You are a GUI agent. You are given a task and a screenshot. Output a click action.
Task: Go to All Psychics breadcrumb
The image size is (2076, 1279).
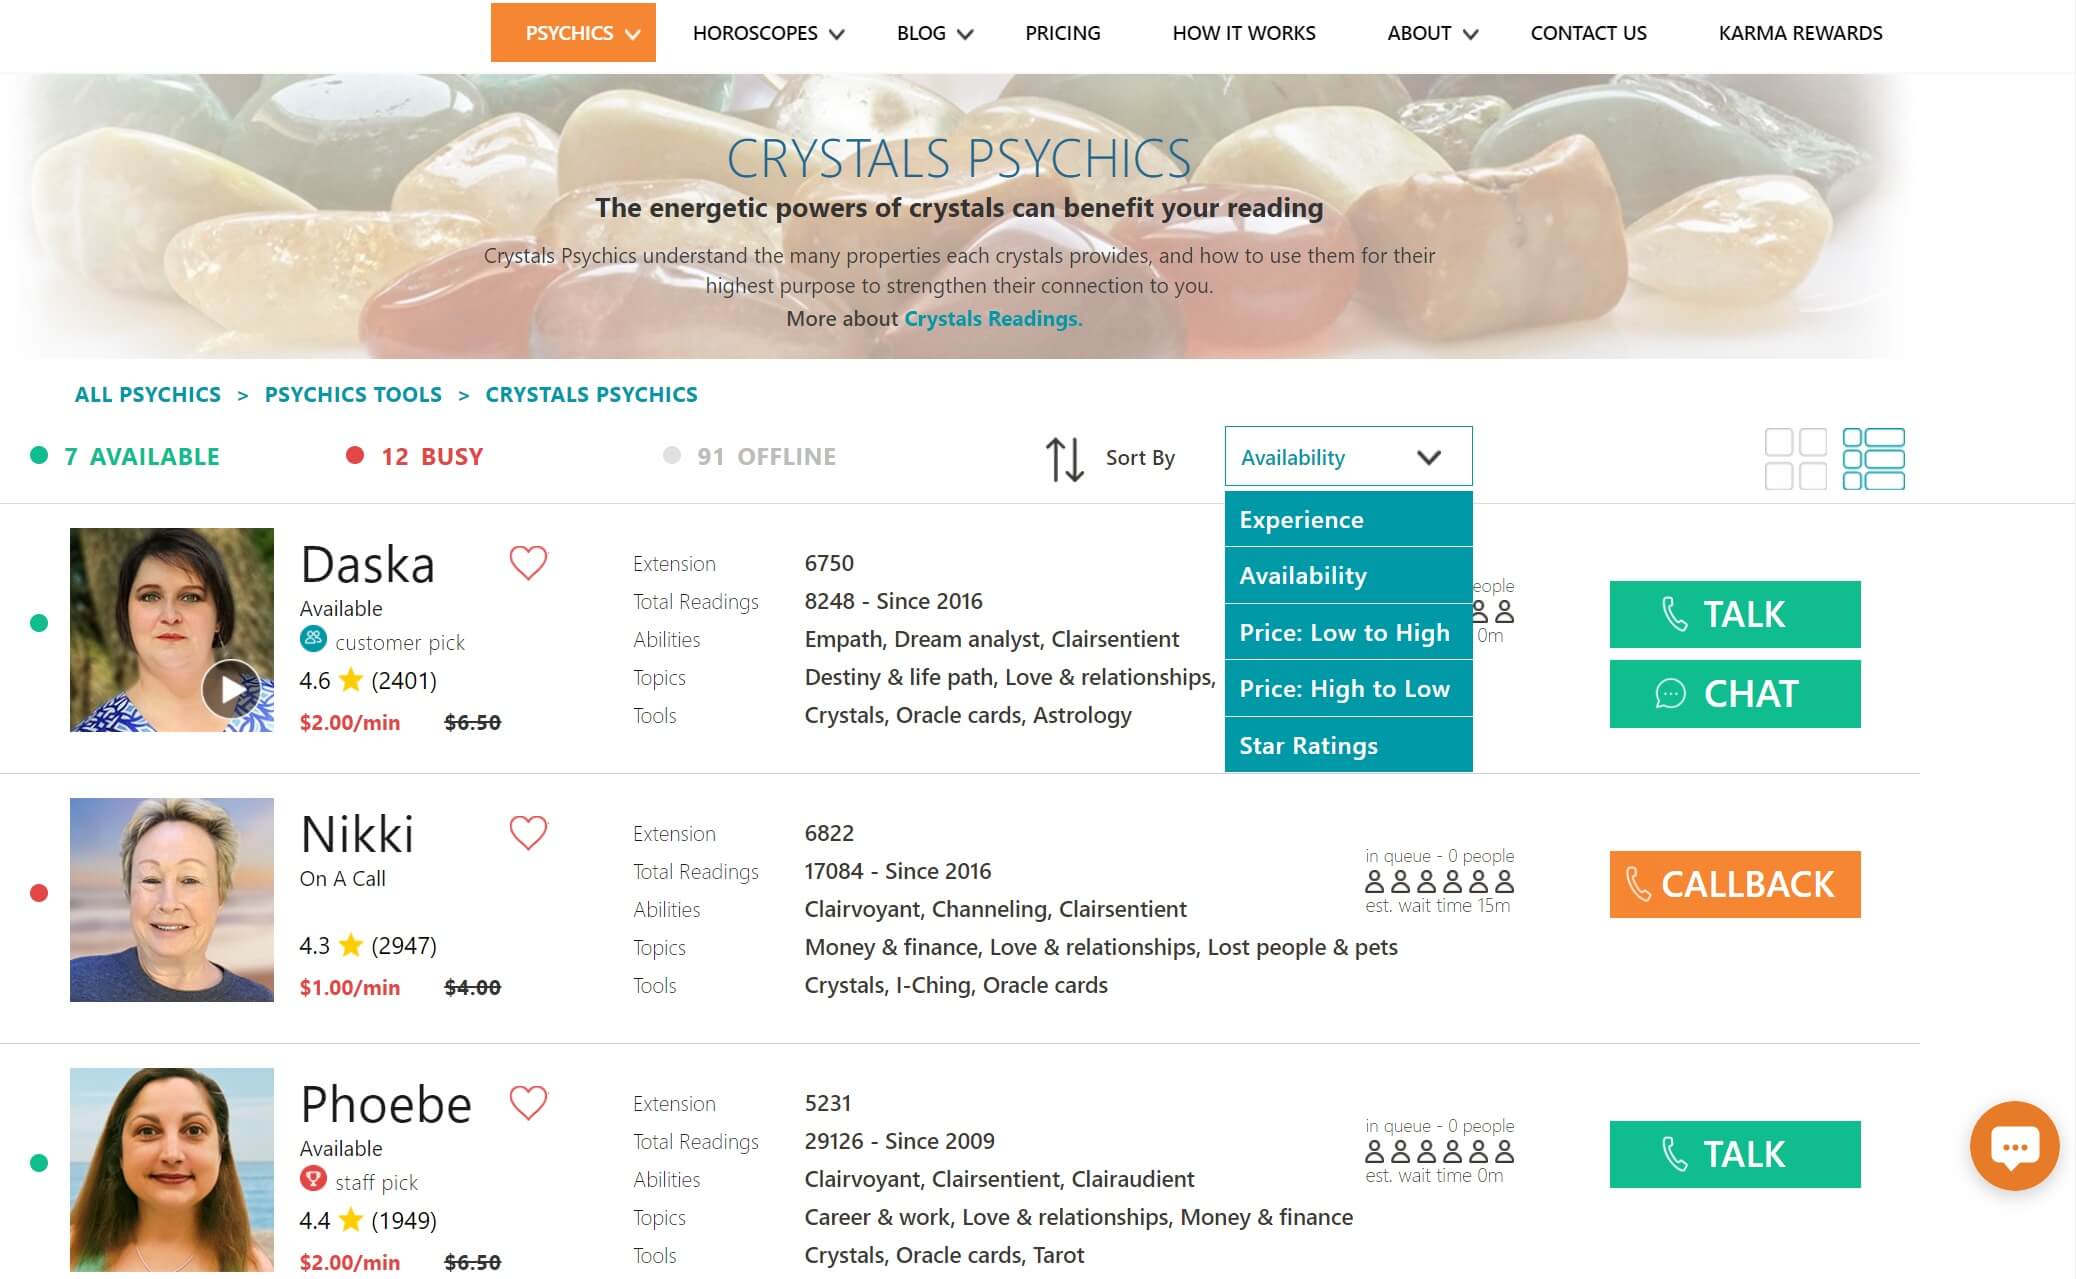148,395
